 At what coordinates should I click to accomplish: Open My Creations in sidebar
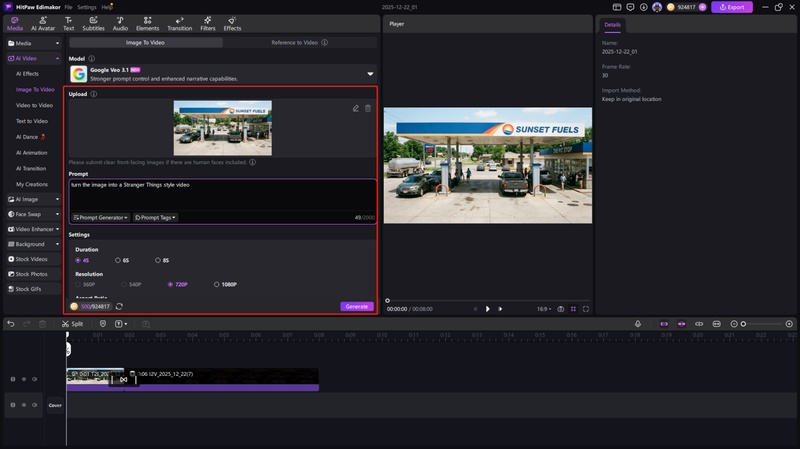pos(32,184)
